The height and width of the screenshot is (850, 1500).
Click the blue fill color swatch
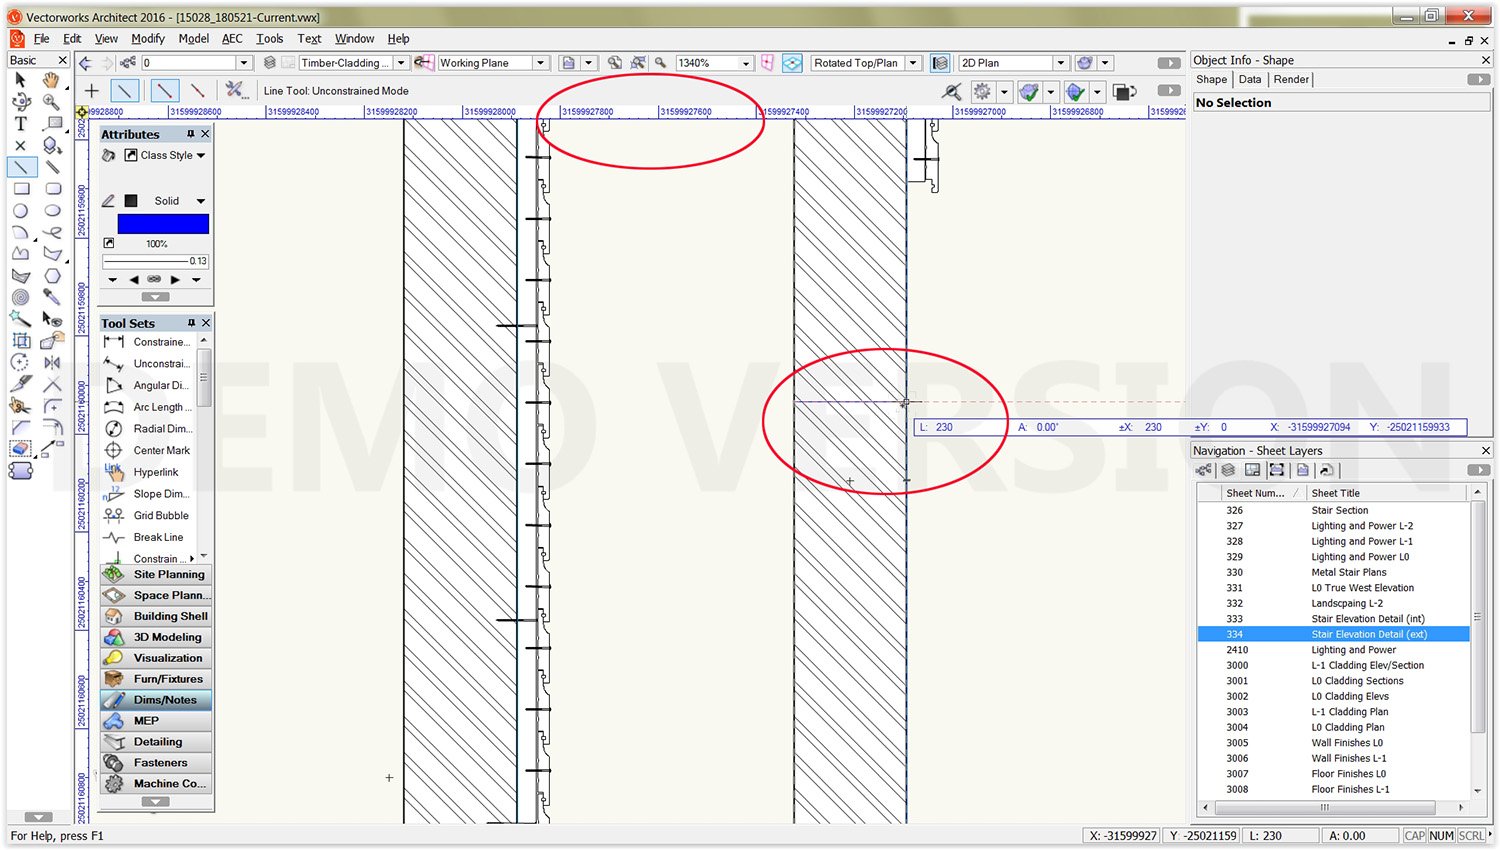click(163, 223)
